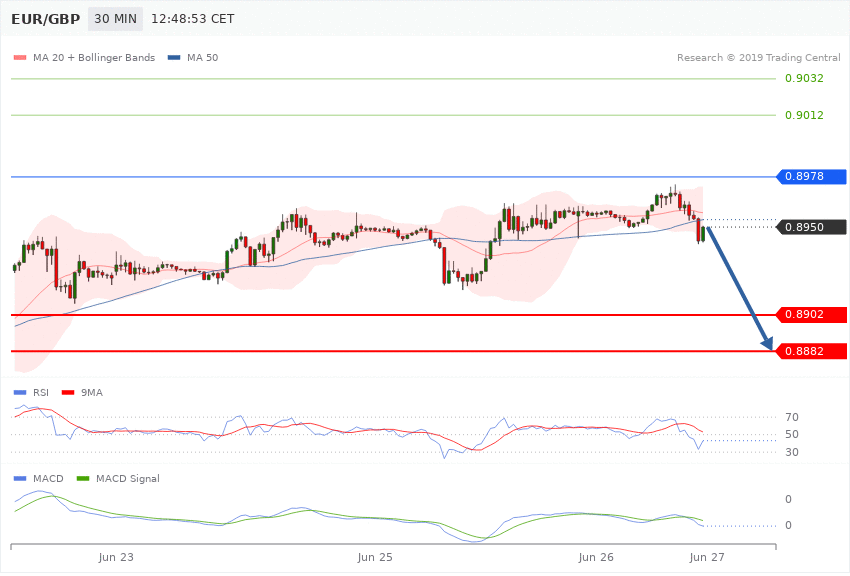Click the red 0.8882 support price tag
The width and height of the screenshot is (850, 576).
click(812, 351)
